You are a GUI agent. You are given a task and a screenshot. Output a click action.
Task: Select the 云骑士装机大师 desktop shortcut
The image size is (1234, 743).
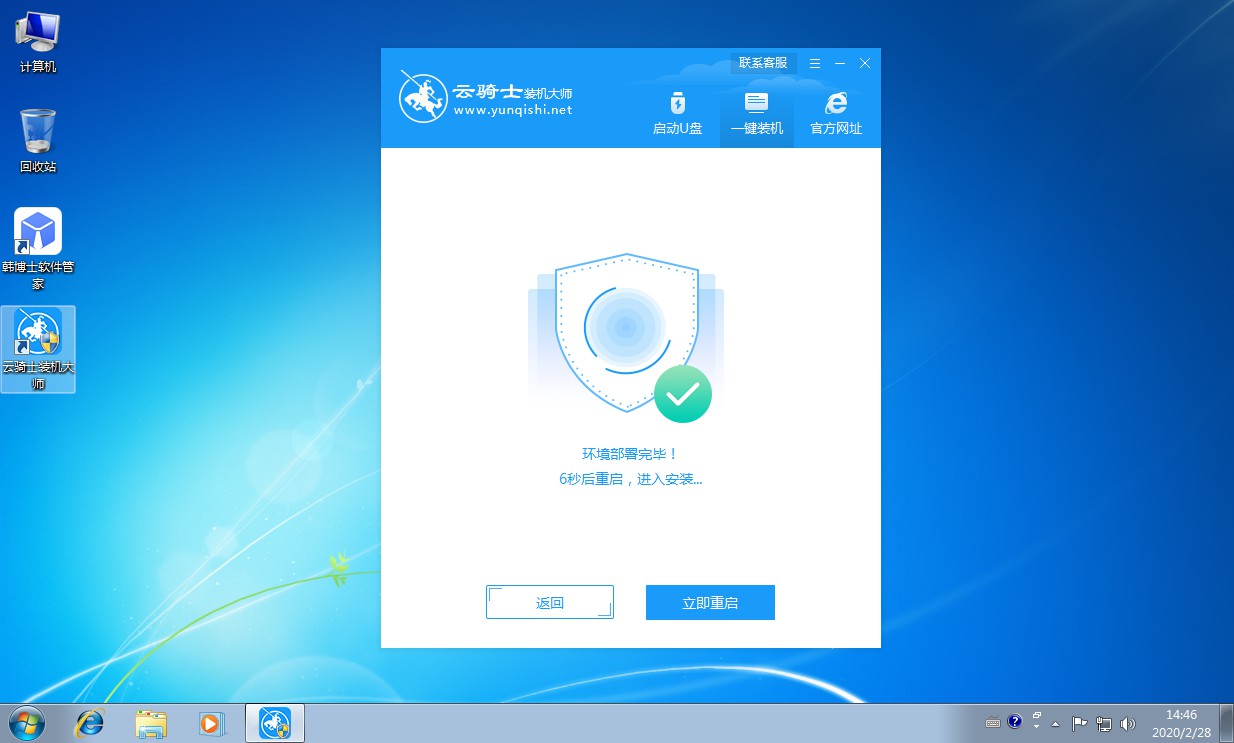click(38, 349)
